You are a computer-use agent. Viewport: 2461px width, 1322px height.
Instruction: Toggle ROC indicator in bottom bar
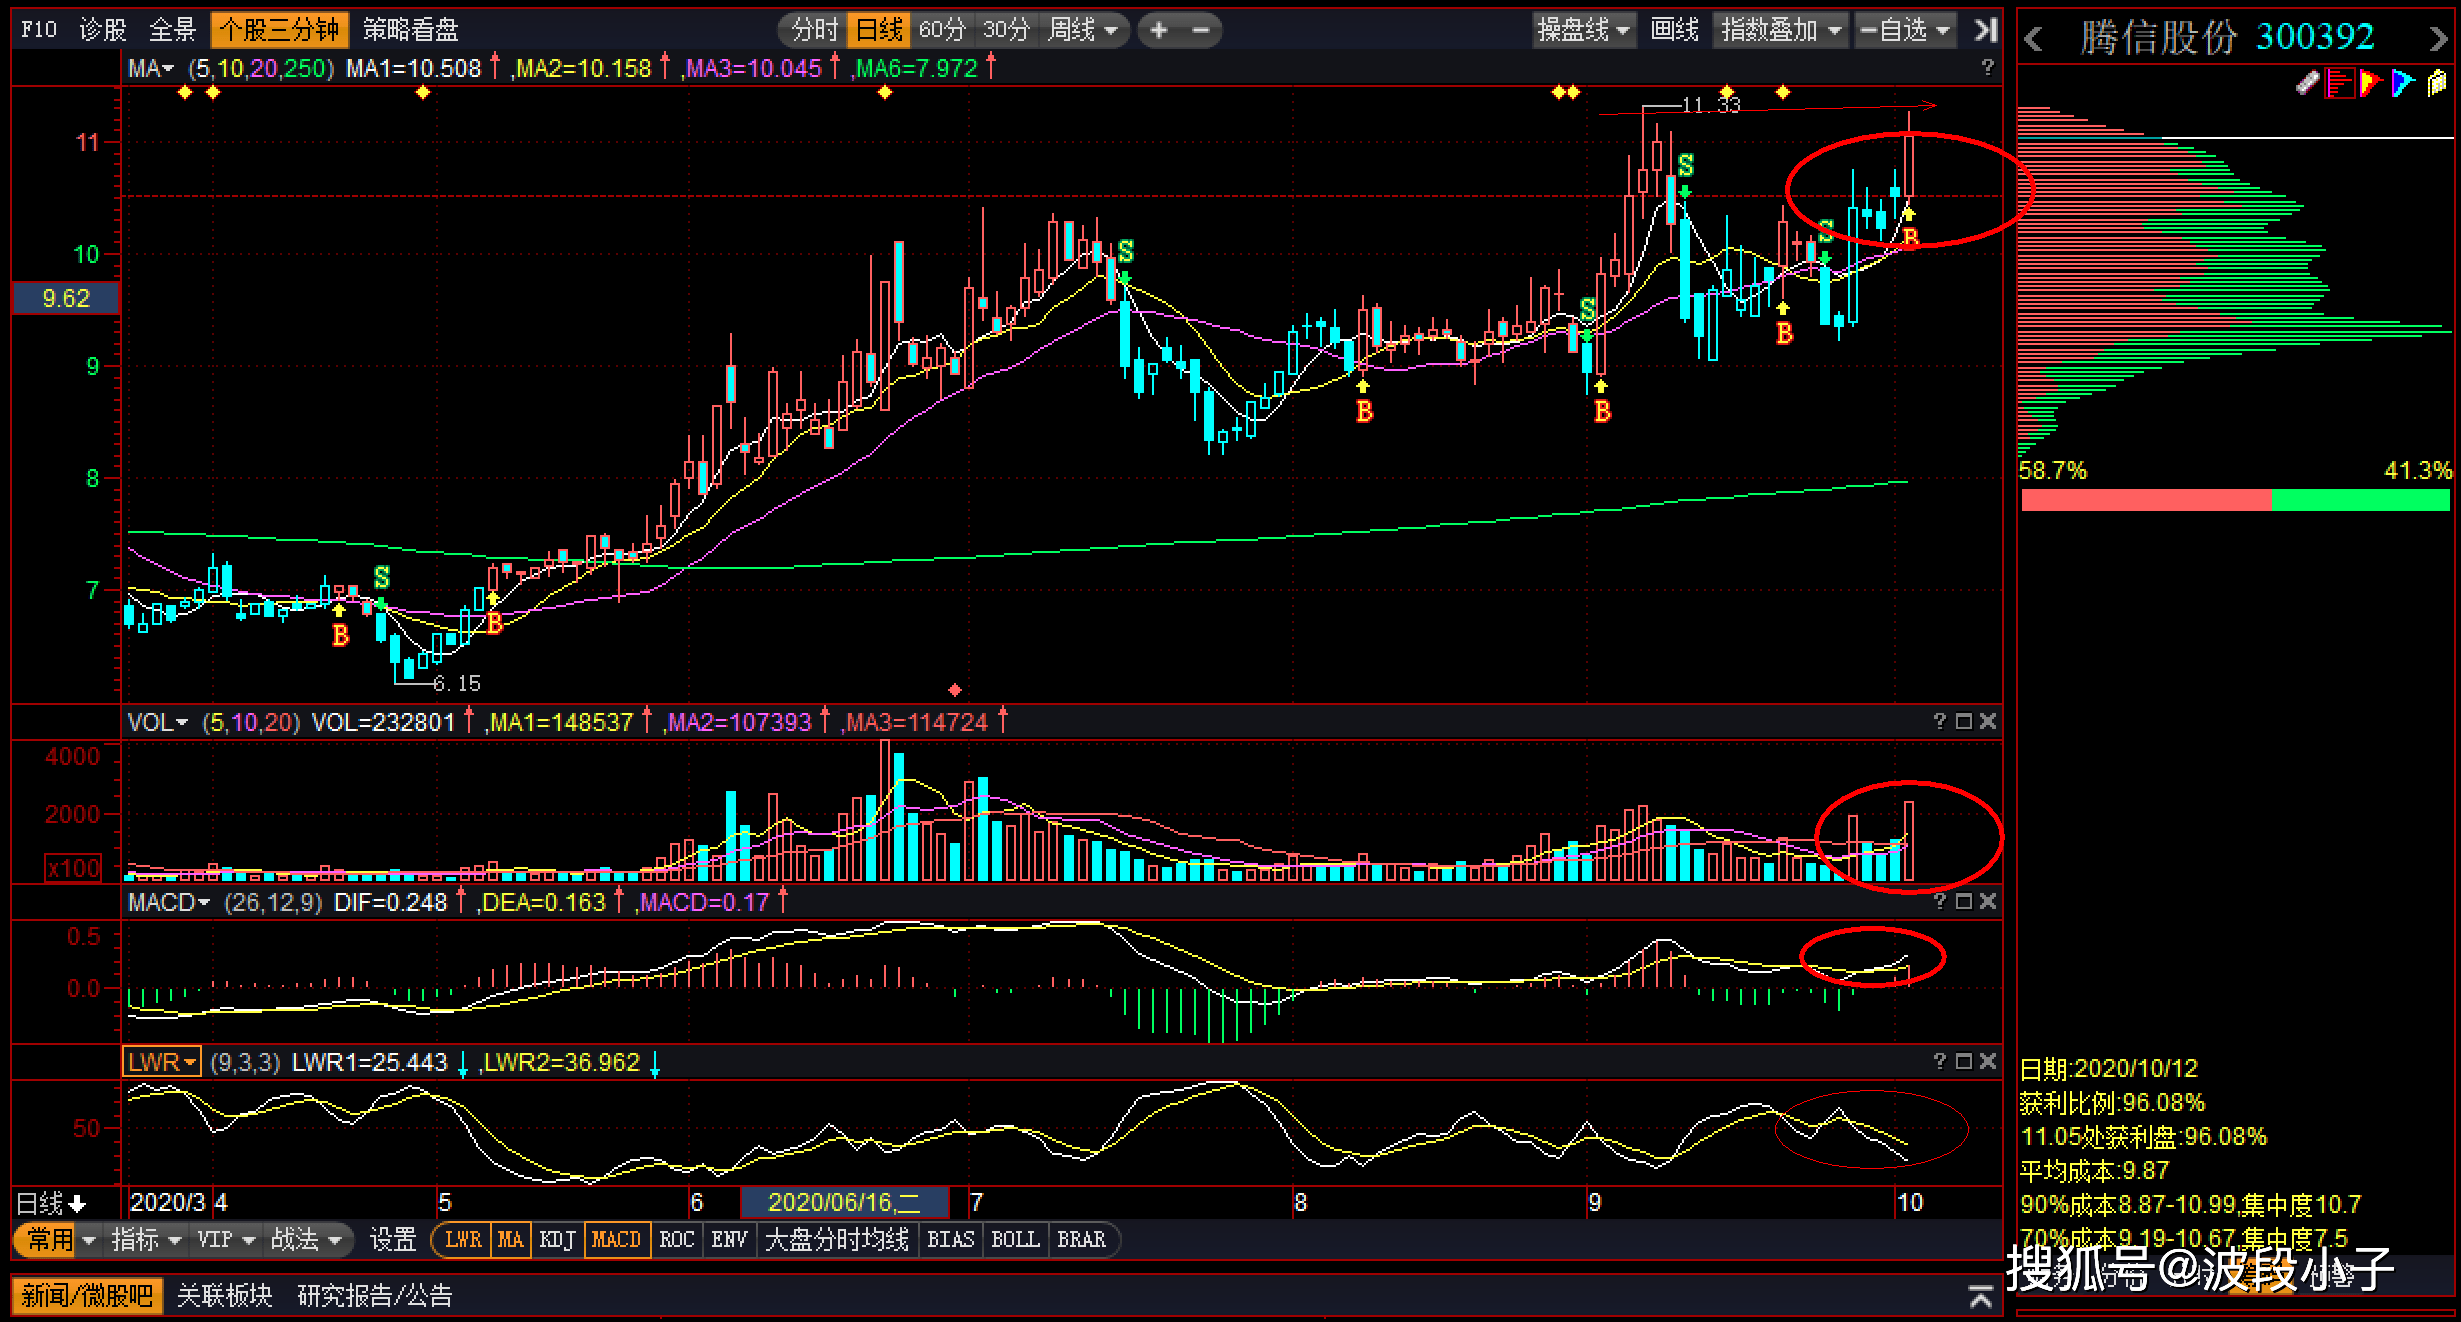(676, 1240)
